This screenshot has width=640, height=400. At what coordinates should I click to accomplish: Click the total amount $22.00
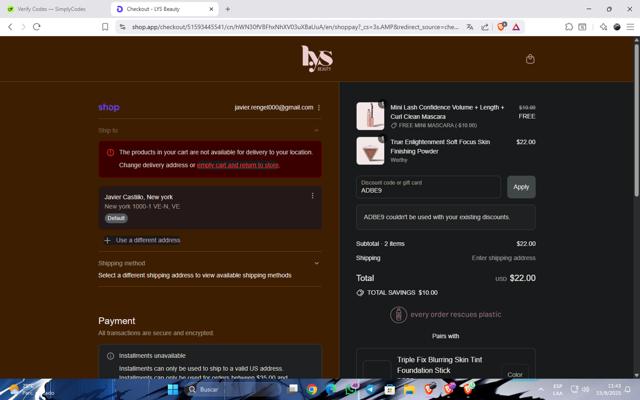coord(522,278)
